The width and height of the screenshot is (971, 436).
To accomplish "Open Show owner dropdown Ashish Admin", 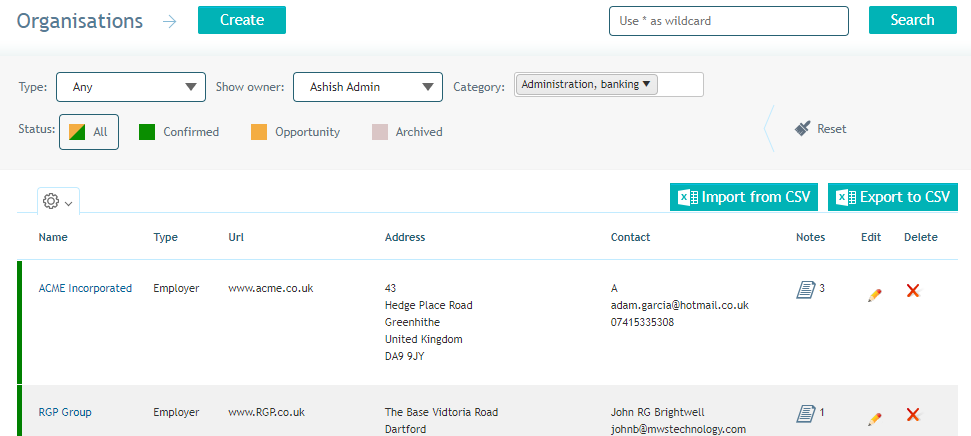I will pyautogui.click(x=368, y=87).
